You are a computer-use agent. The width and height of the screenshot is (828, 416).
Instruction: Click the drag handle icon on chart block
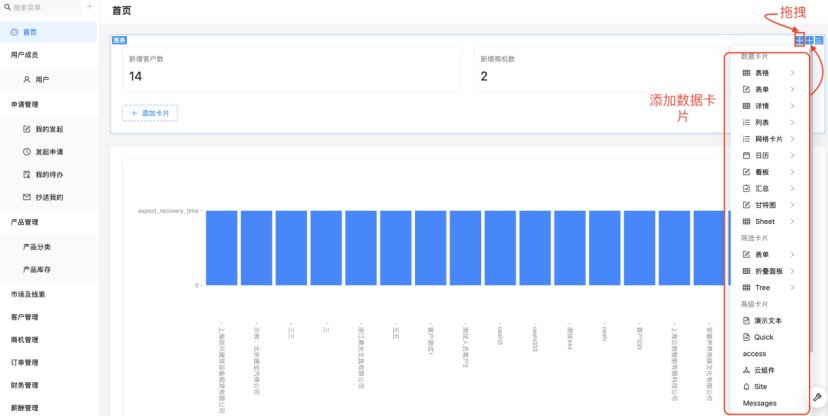point(799,40)
